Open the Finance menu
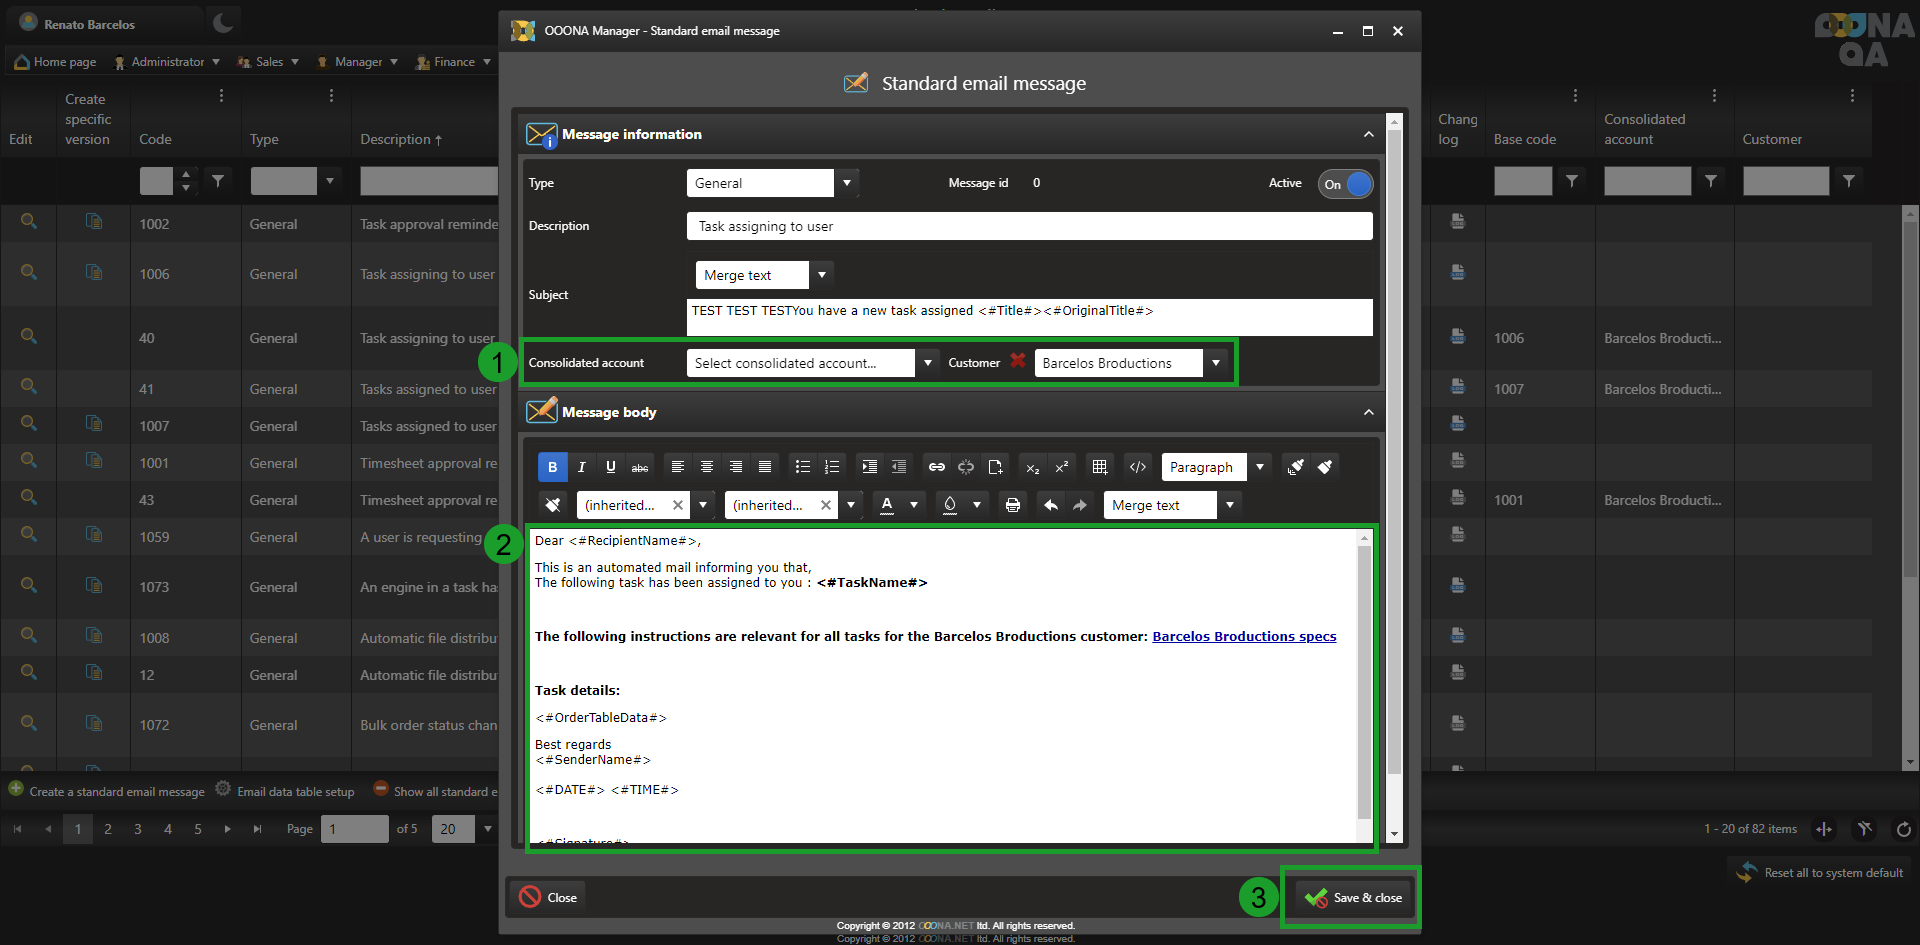Viewport: 1920px width, 945px height. [x=454, y=62]
